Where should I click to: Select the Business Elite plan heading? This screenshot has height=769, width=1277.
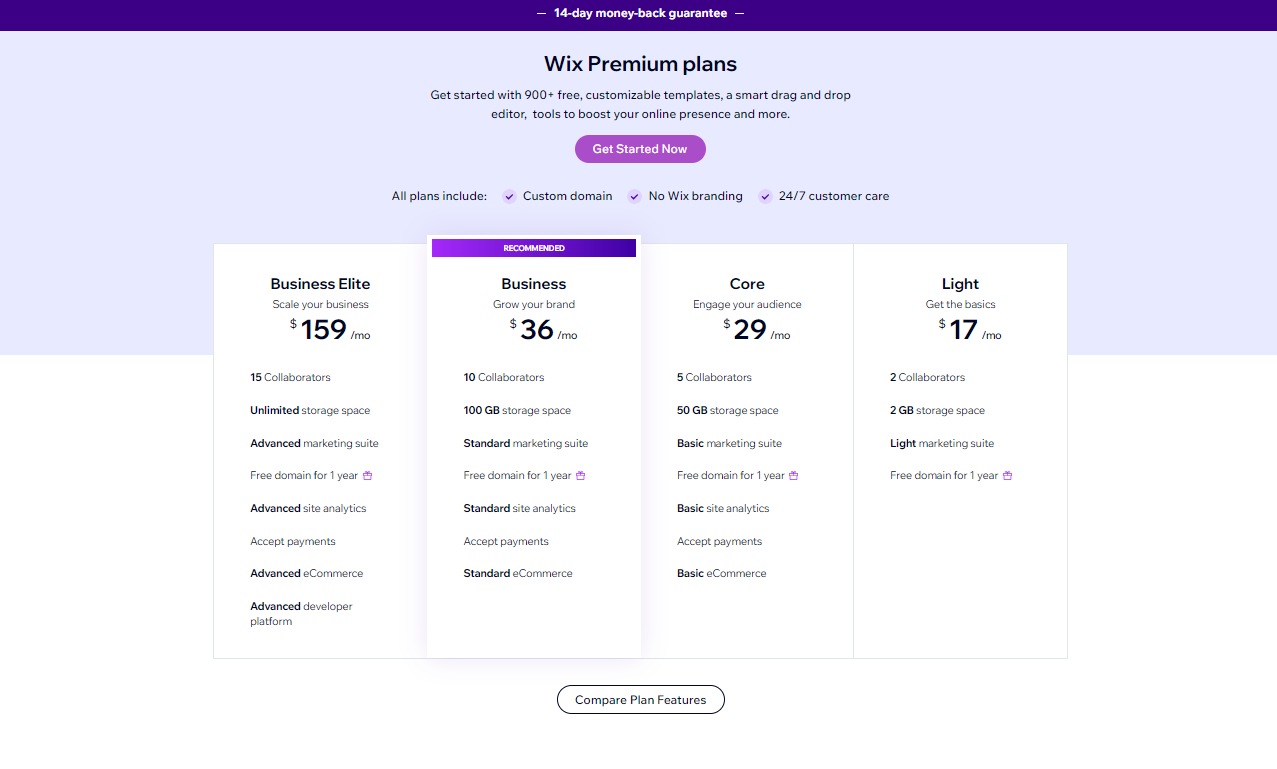coord(320,284)
